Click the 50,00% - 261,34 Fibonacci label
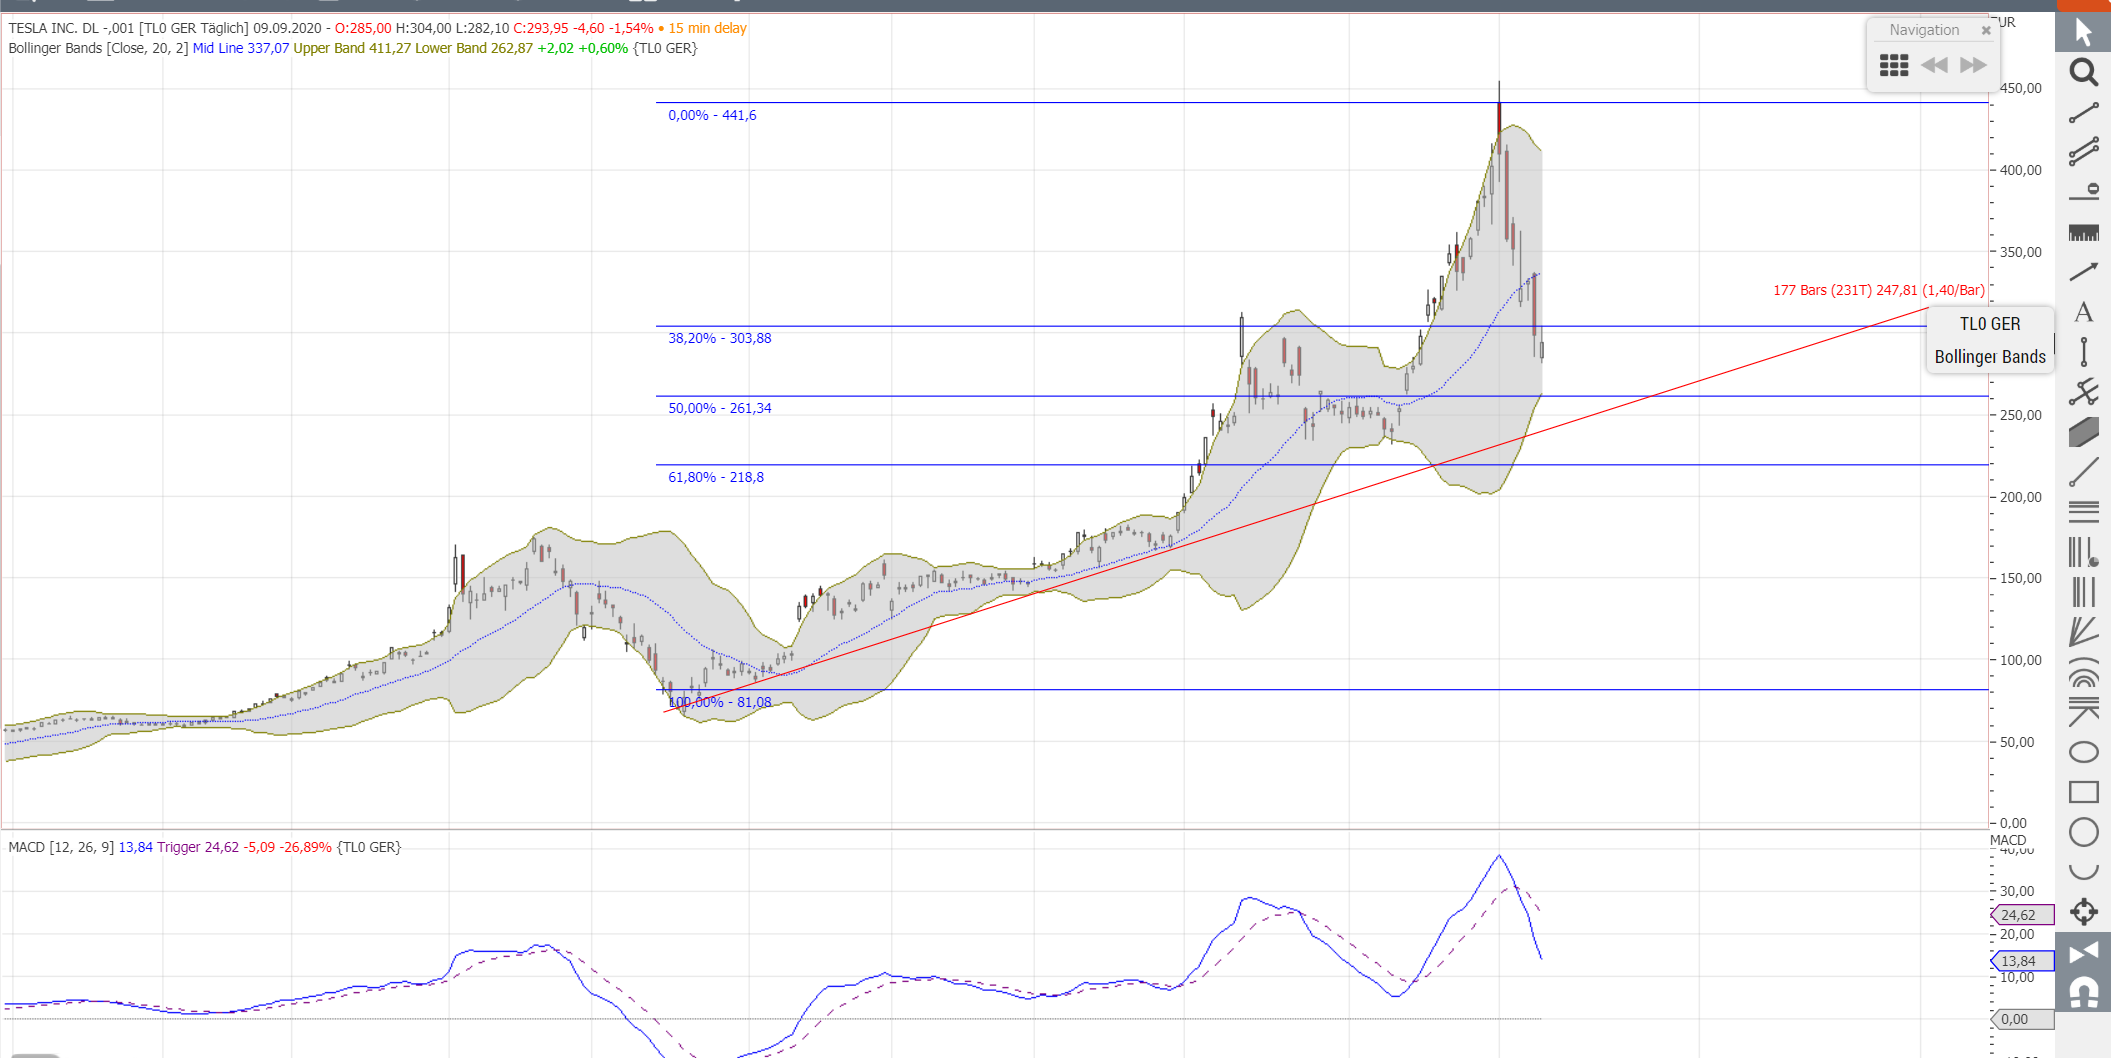This screenshot has height=1058, width=2111. [720, 408]
